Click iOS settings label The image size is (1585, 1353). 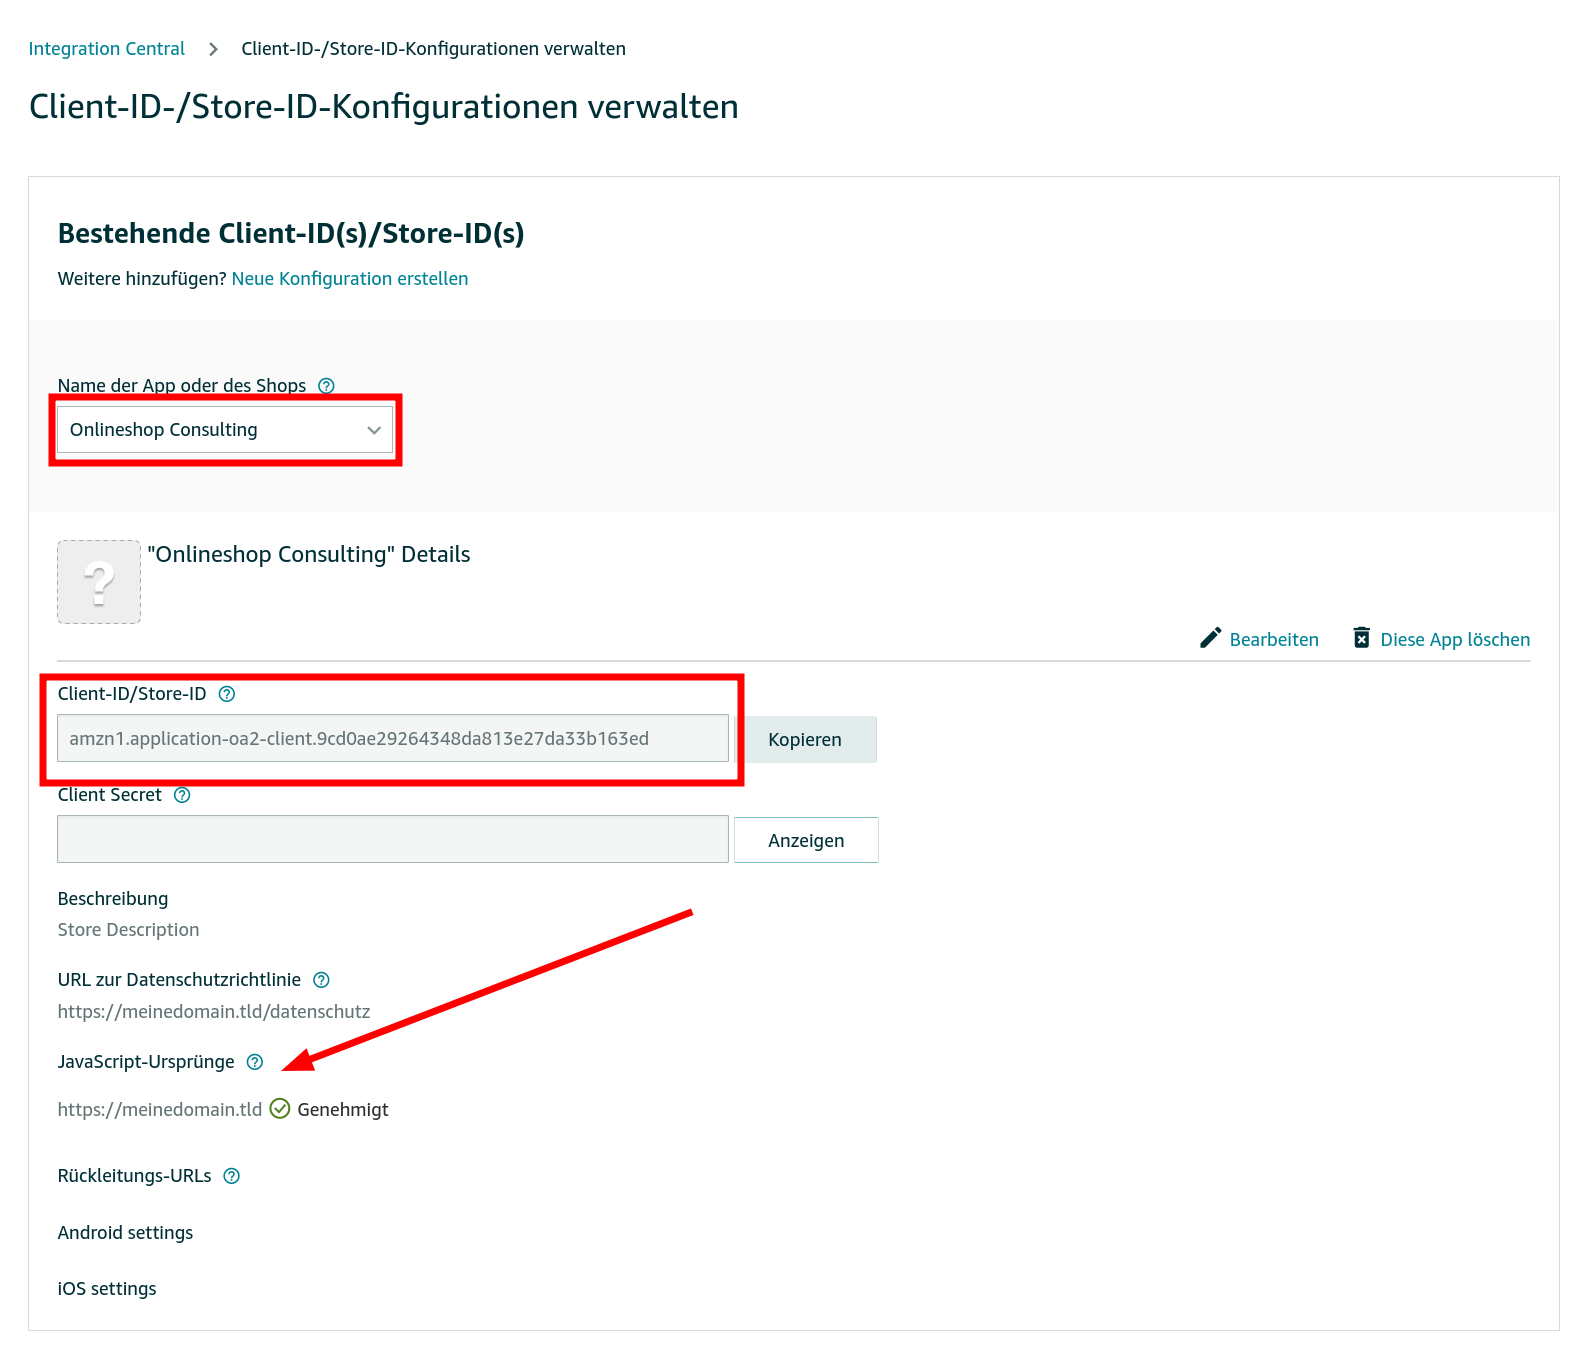click(x=107, y=1289)
